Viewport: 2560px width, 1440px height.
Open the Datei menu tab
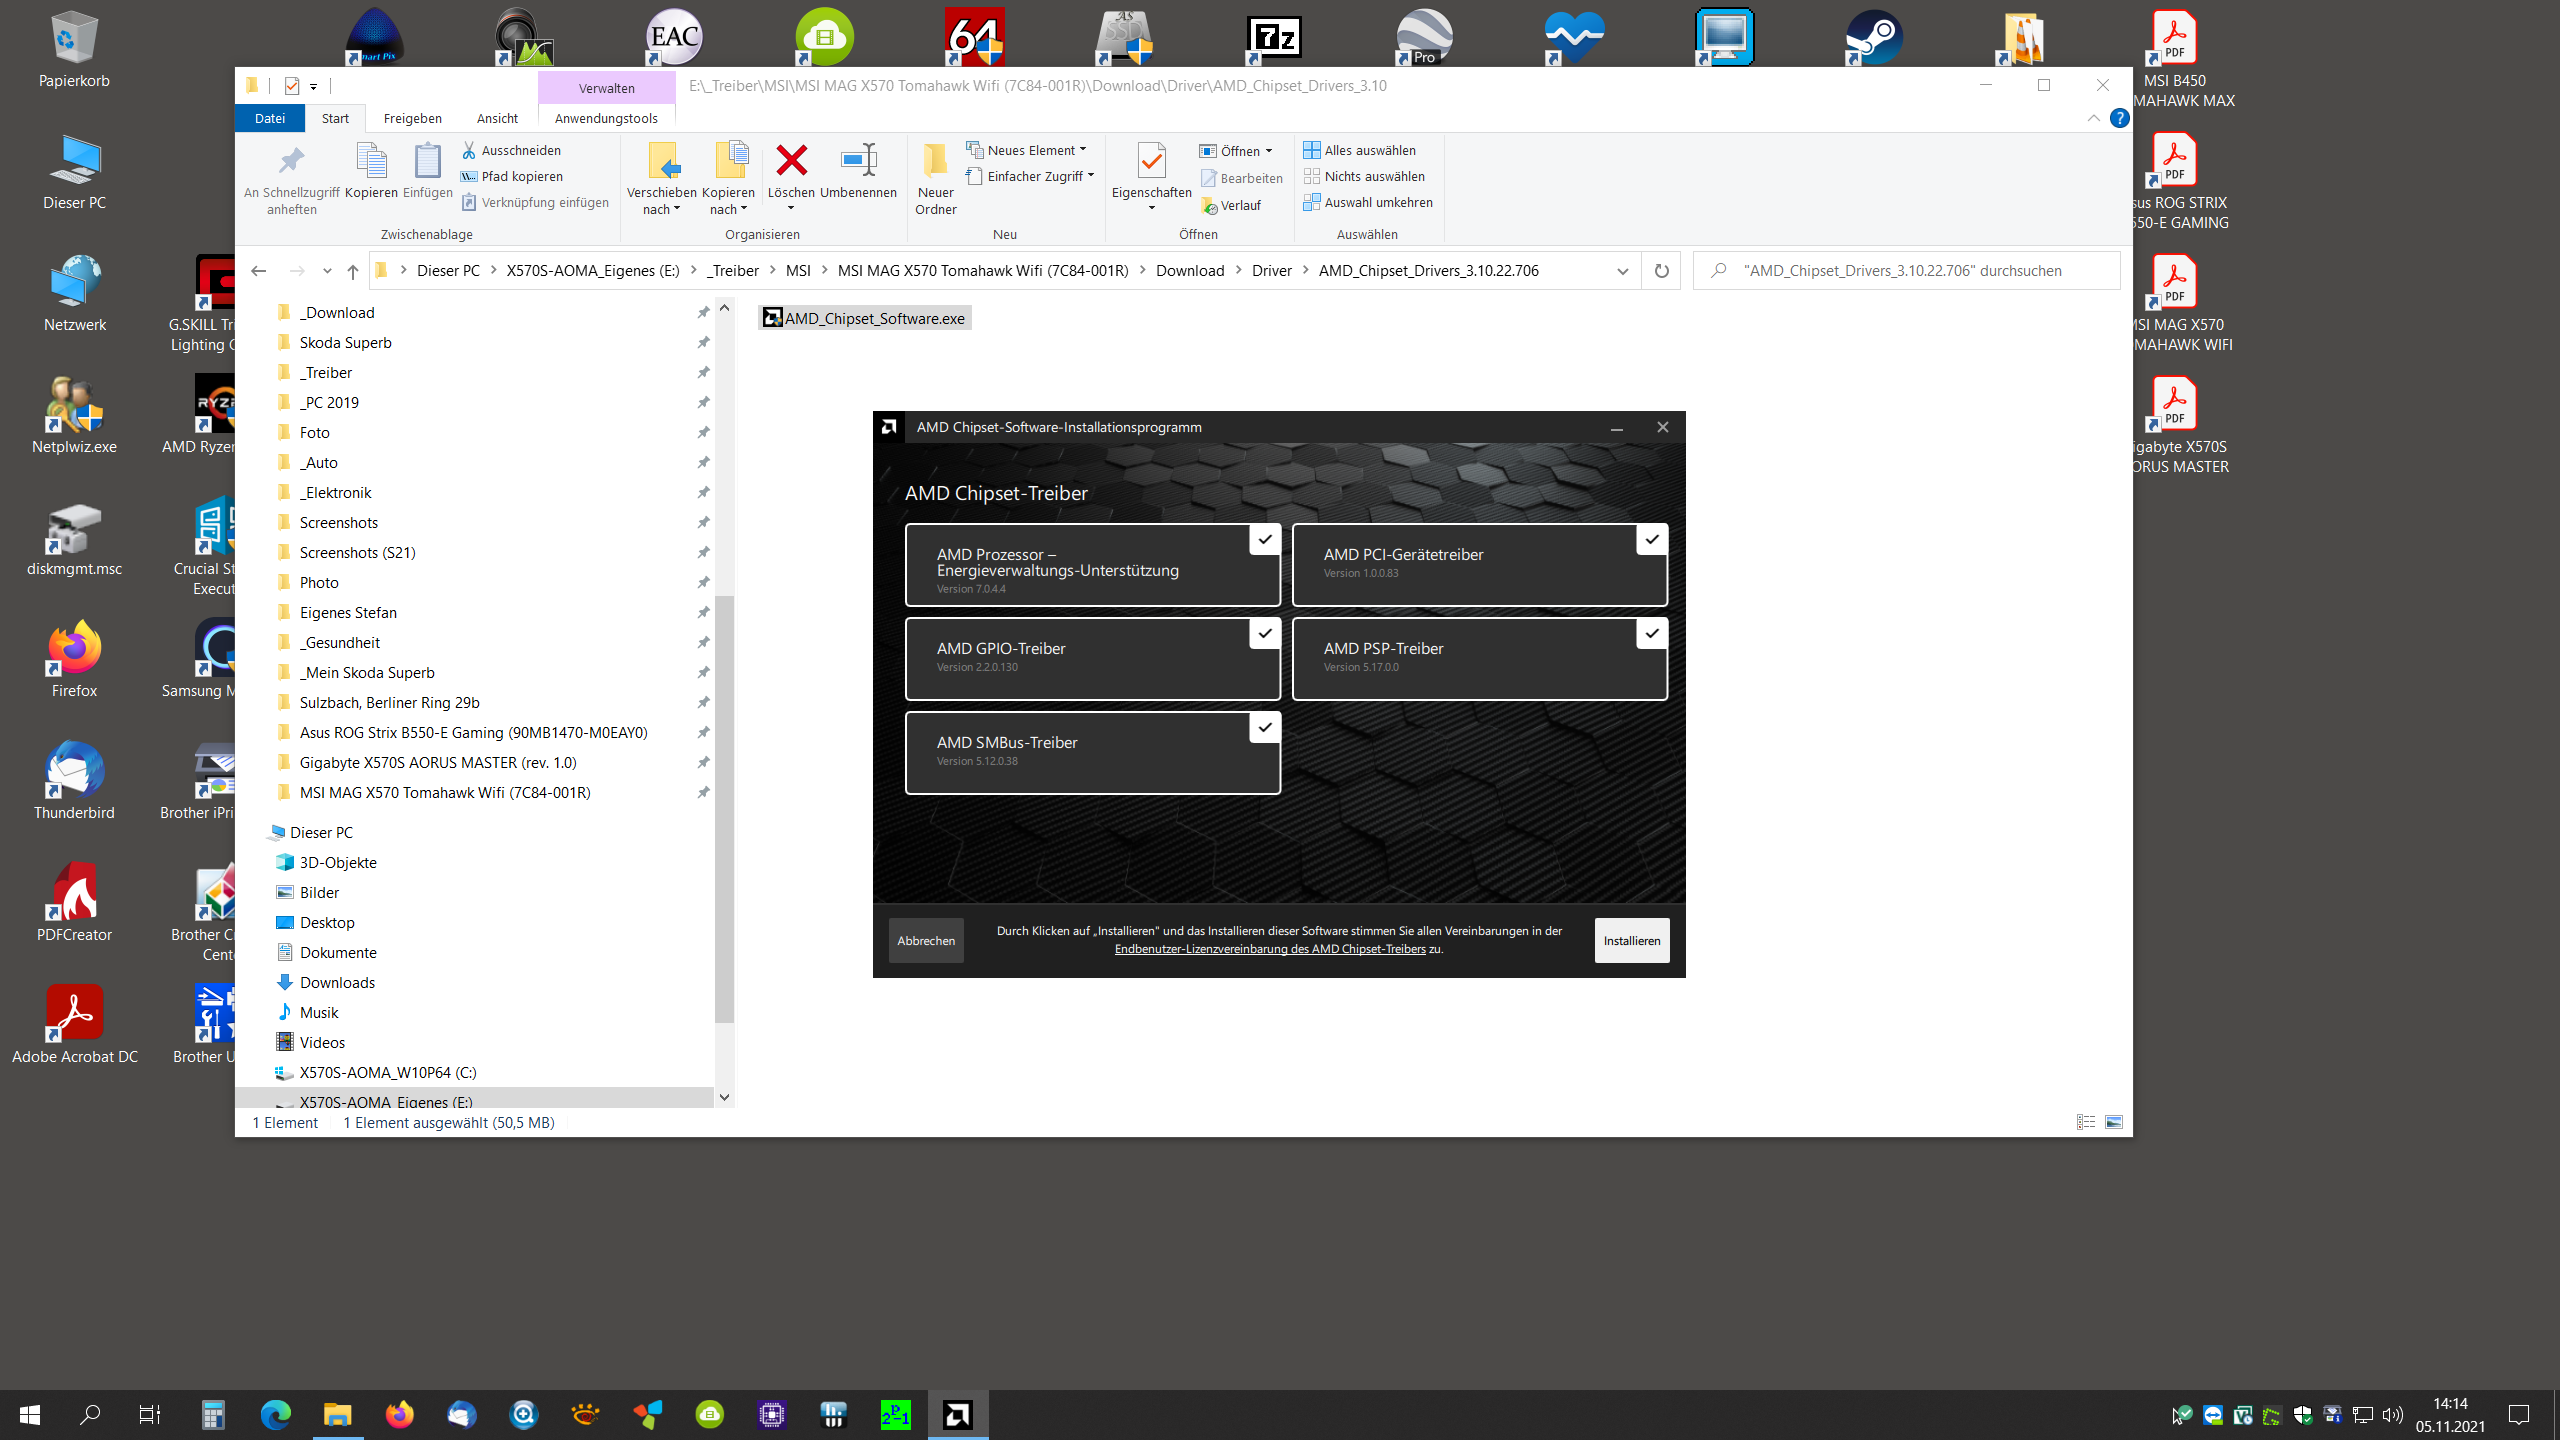click(x=270, y=118)
